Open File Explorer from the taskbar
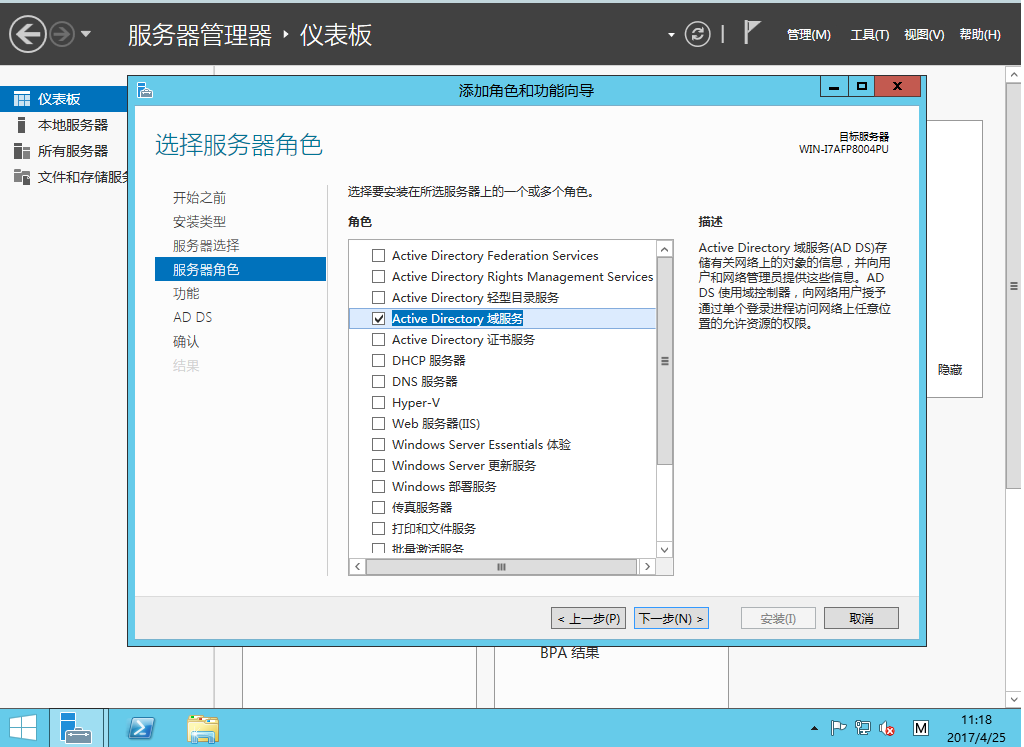1024x747 pixels. pos(202,727)
